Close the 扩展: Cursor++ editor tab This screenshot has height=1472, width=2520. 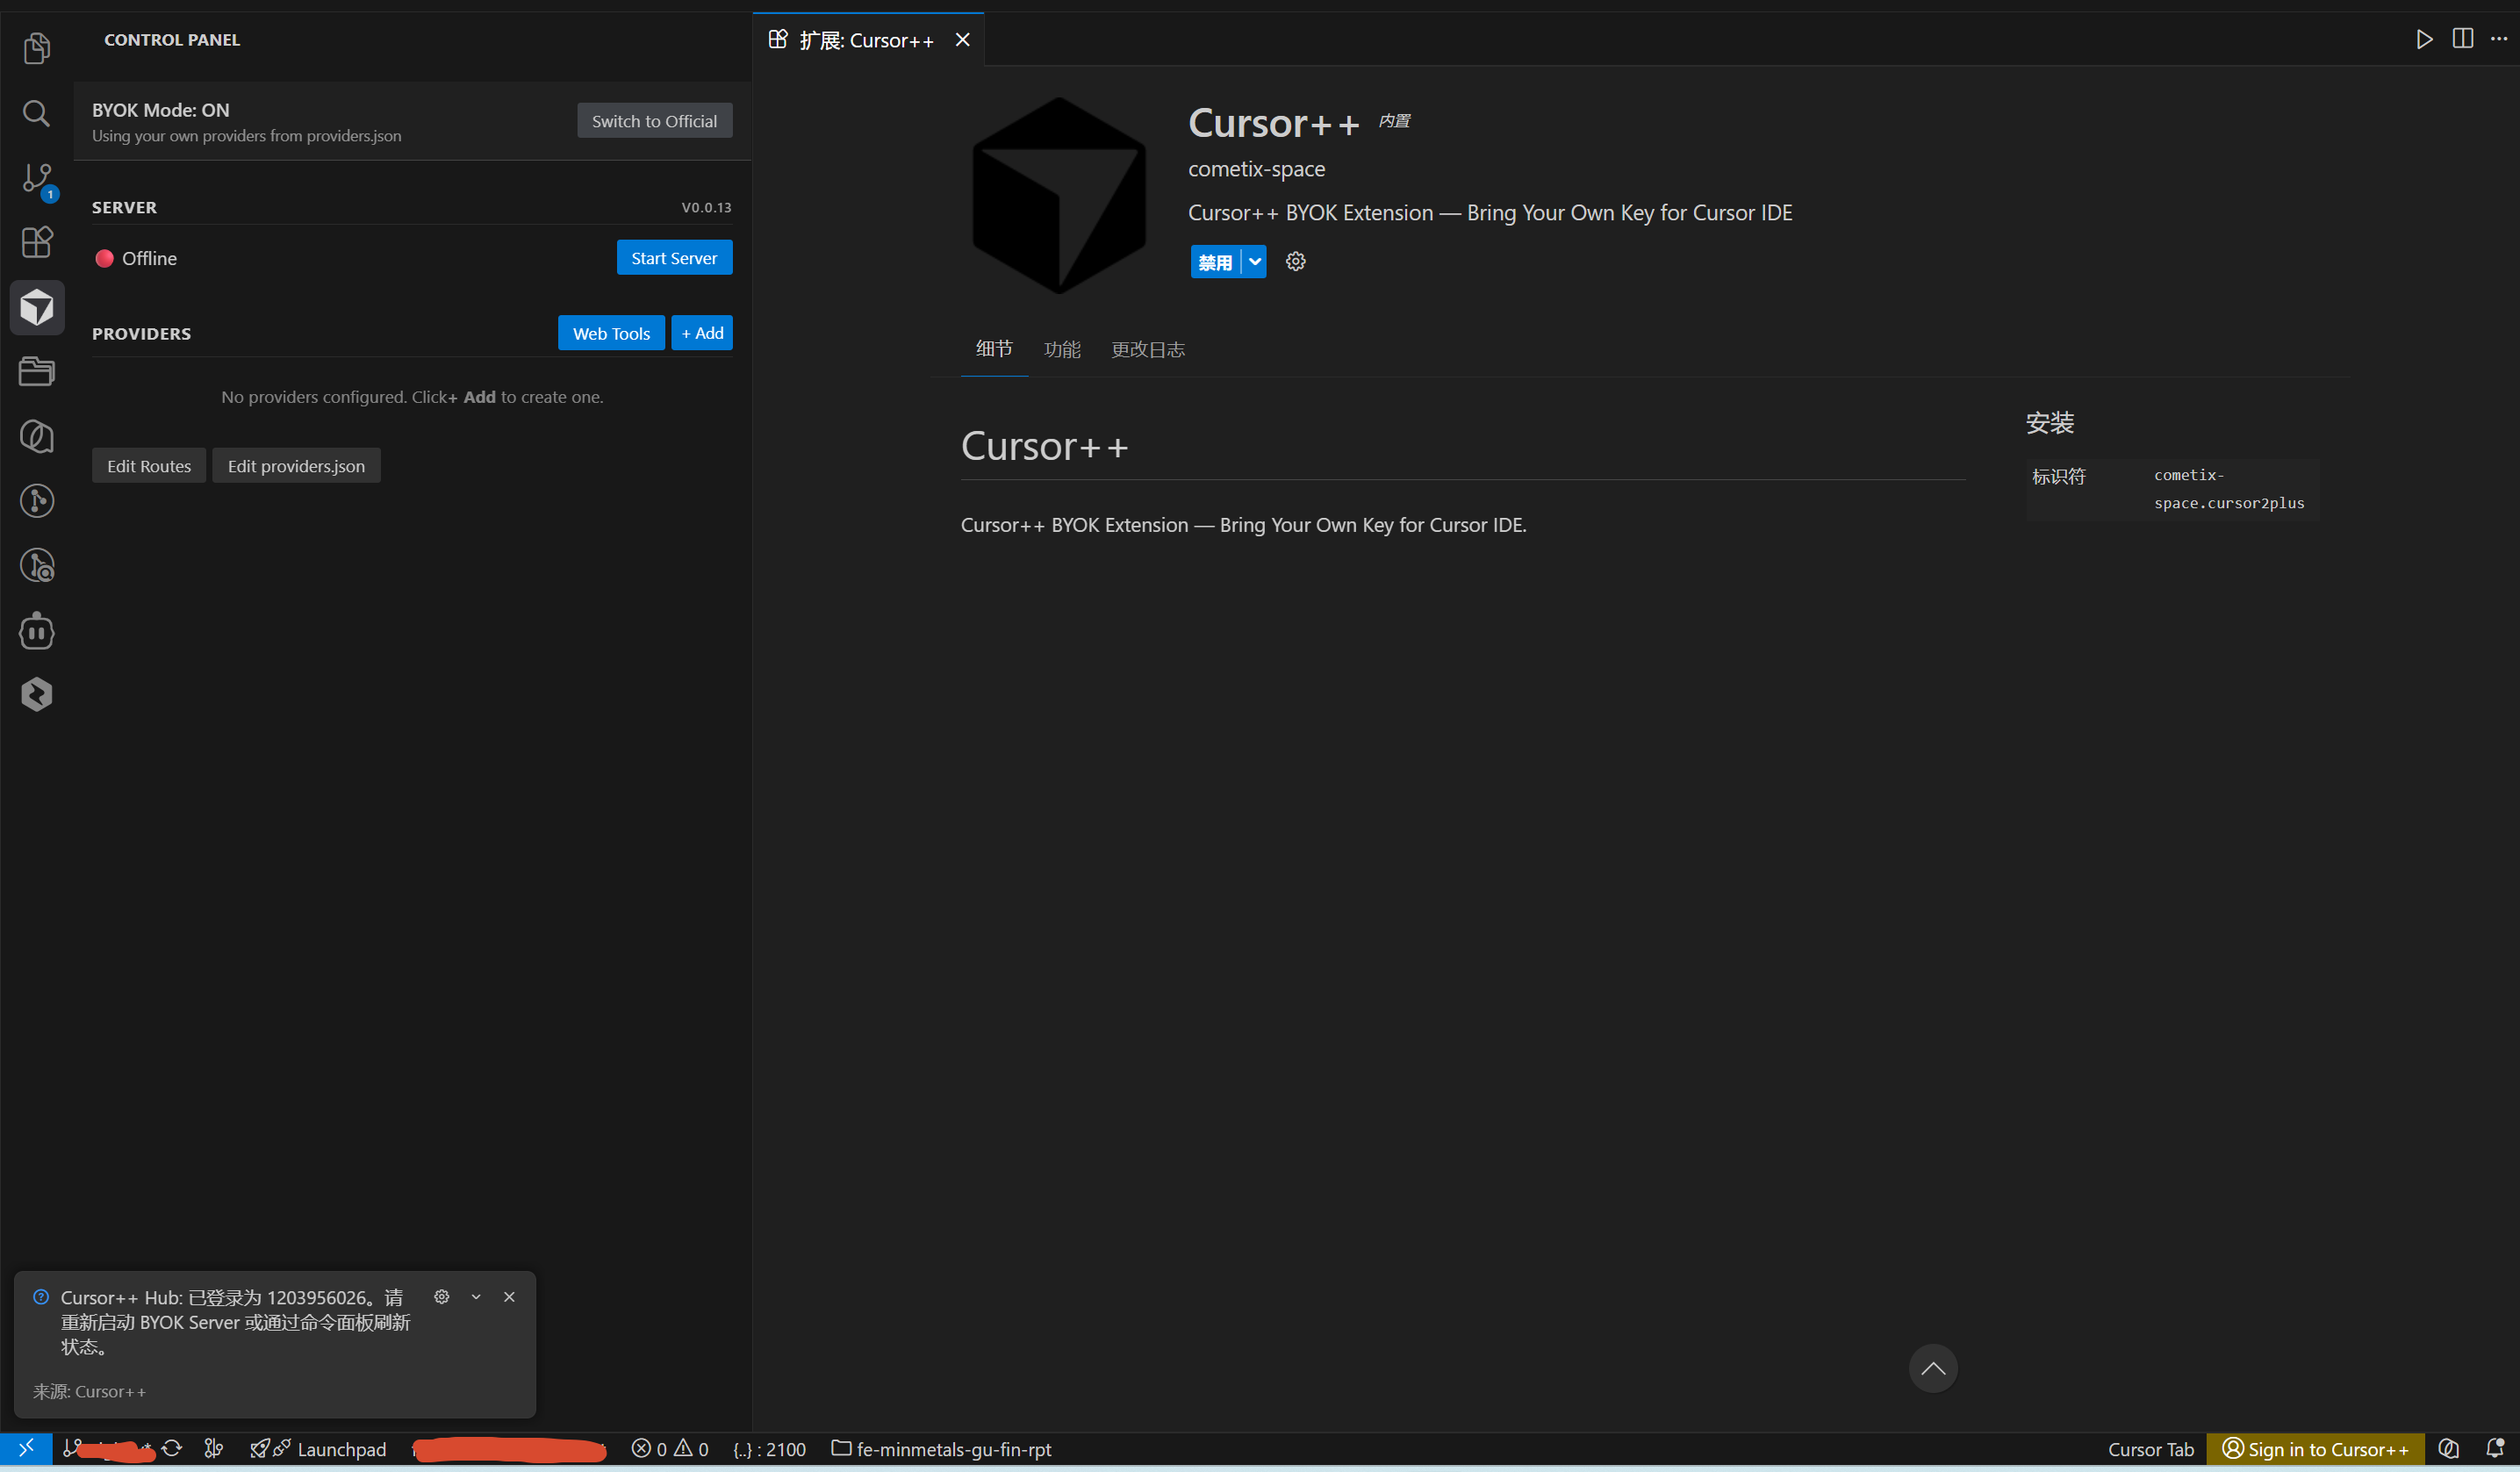coord(962,40)
